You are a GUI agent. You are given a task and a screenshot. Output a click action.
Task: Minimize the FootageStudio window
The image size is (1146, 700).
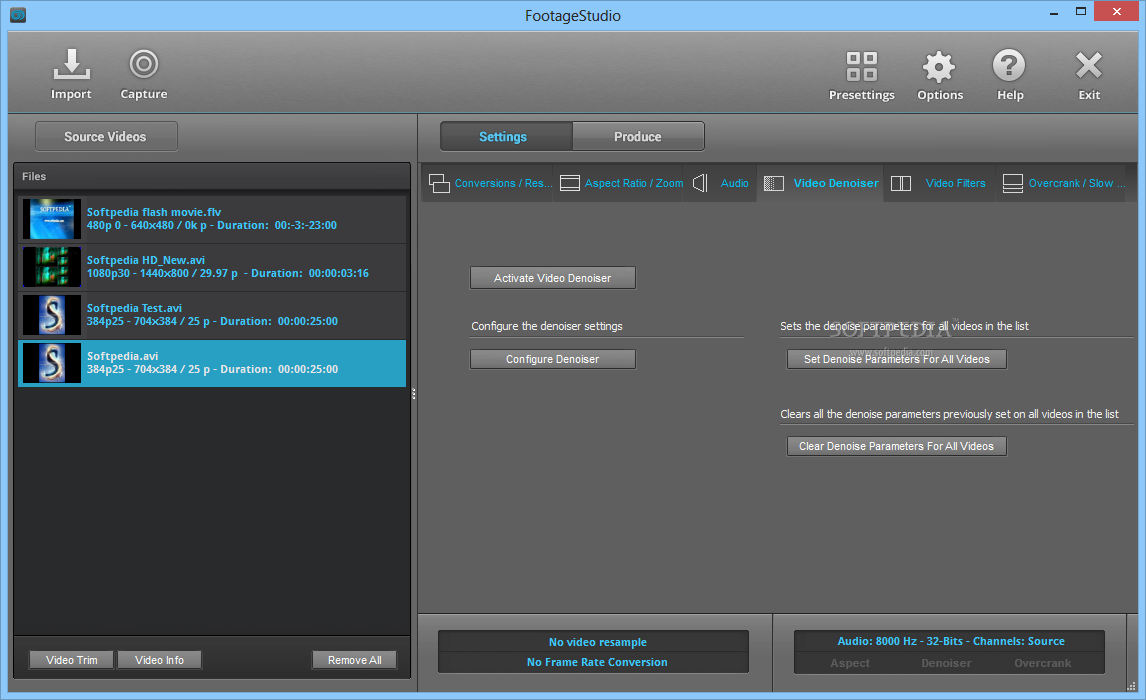click(1053, 12)
